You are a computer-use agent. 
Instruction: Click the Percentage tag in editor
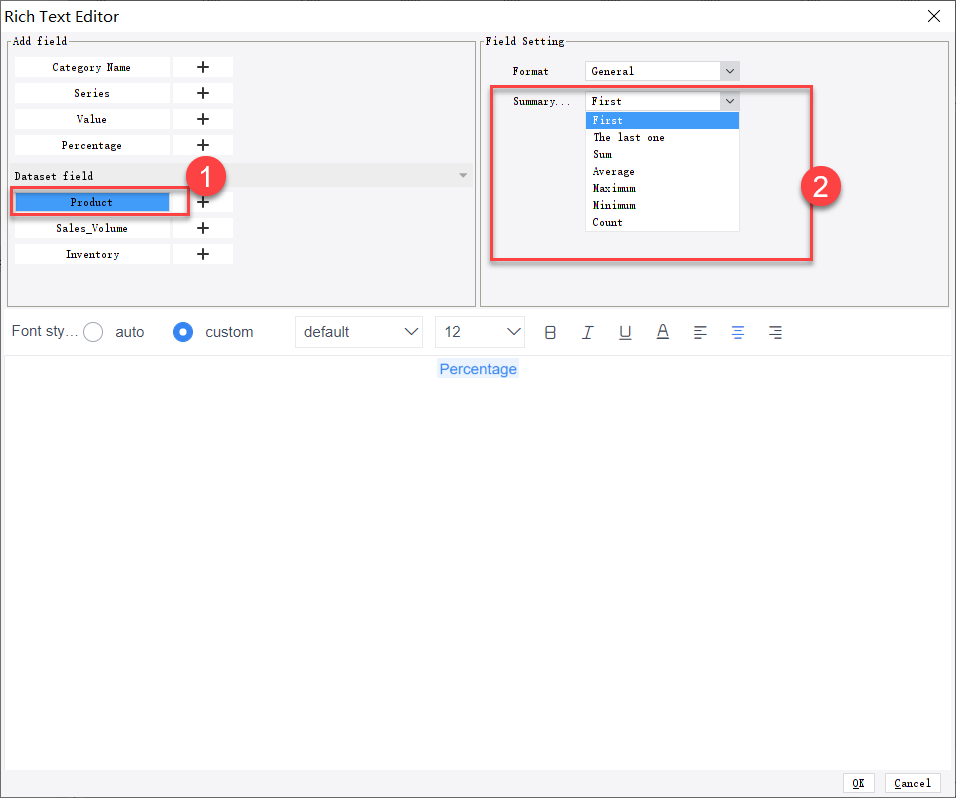click(478, 369)
